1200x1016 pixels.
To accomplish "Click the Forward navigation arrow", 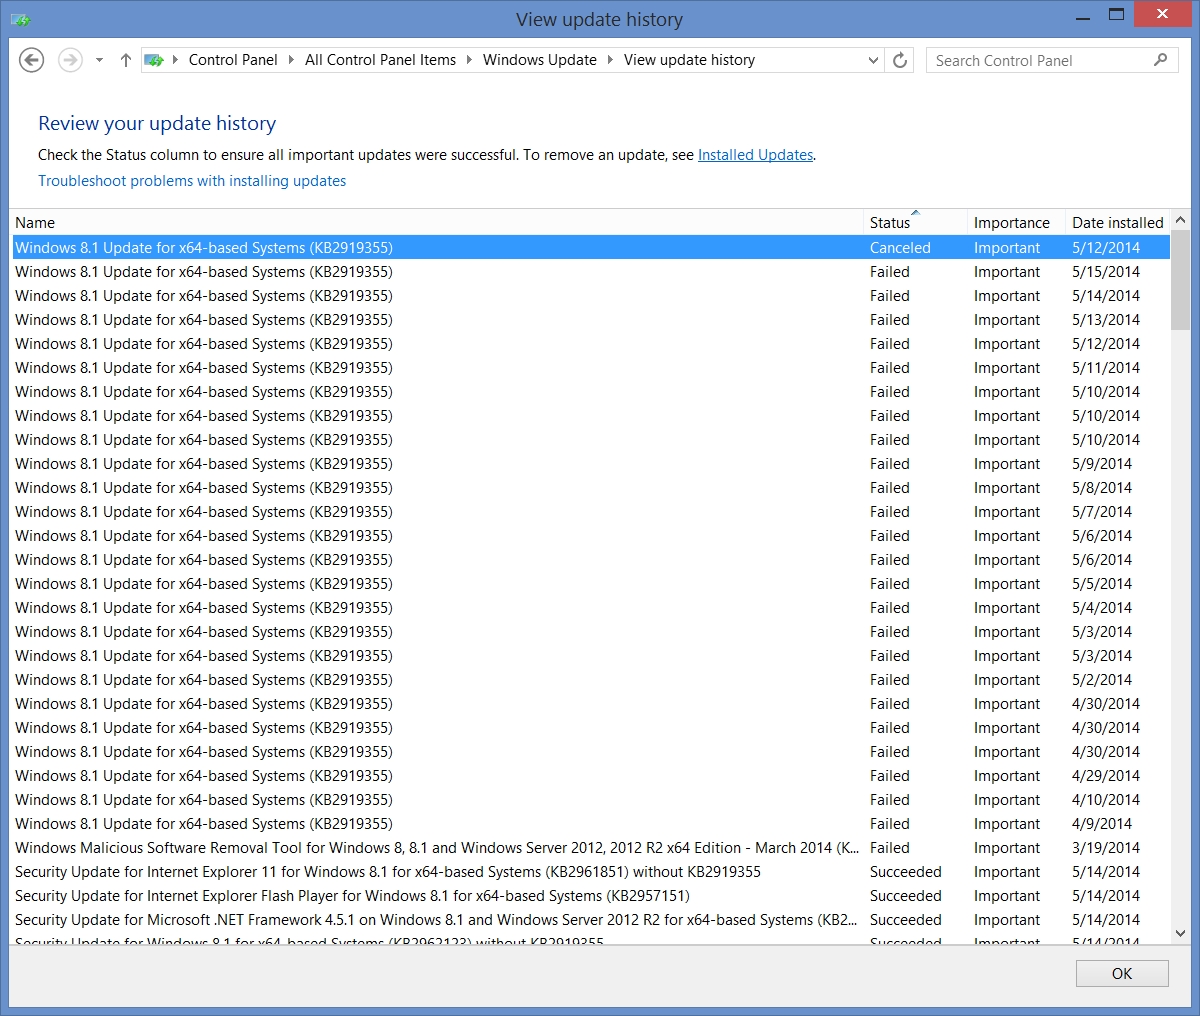I will (x=70, y=60).
